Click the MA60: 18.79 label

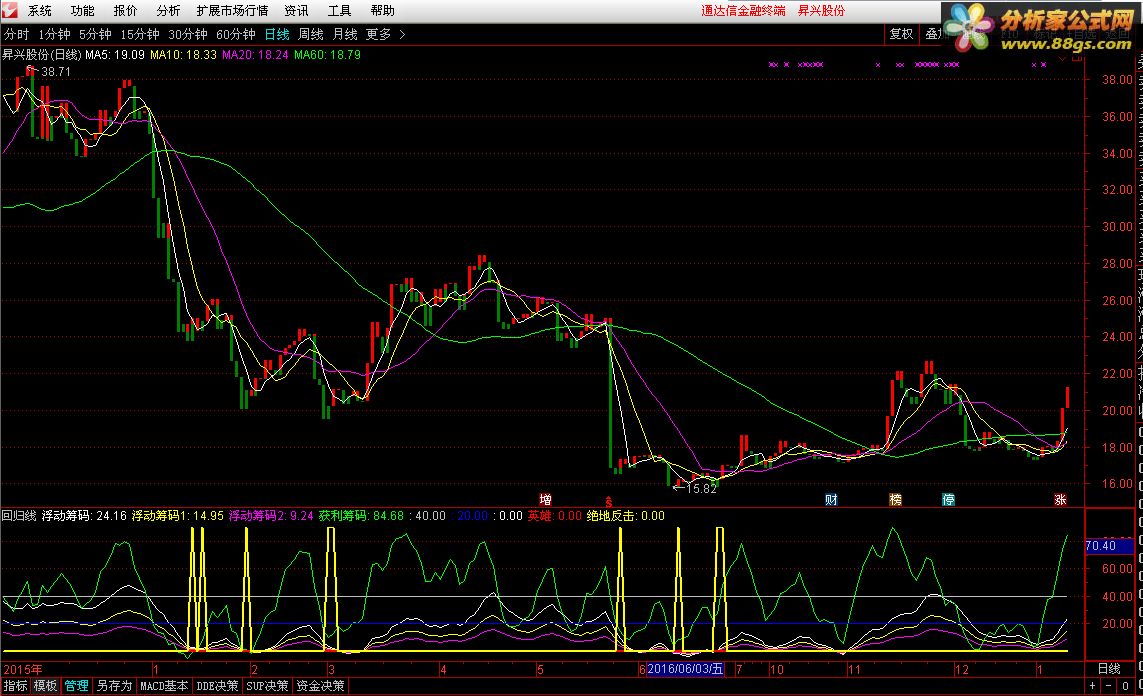pos(327,55)
